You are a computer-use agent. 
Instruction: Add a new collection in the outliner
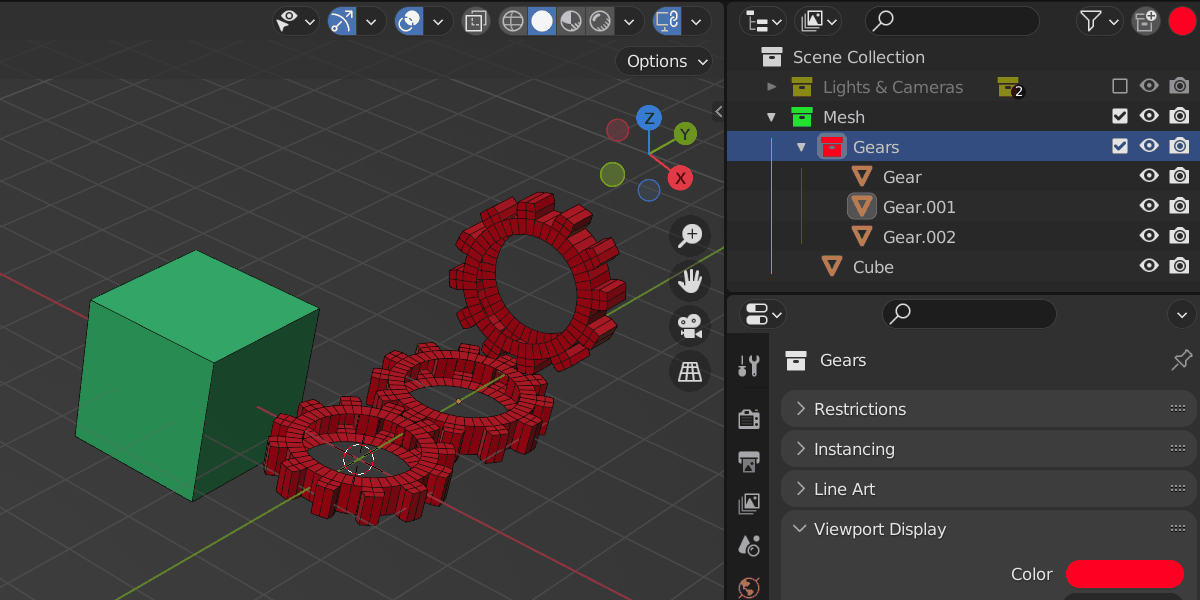[1145, 20]
